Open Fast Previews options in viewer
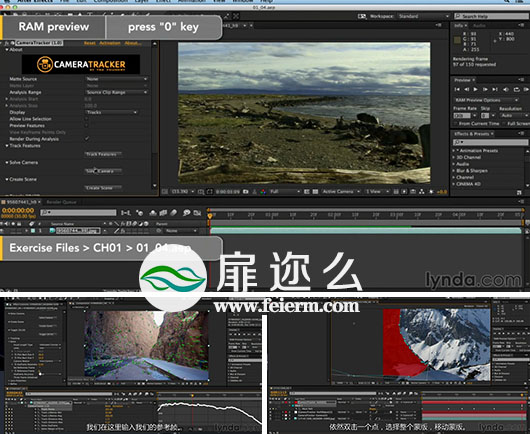 [404, 192]
